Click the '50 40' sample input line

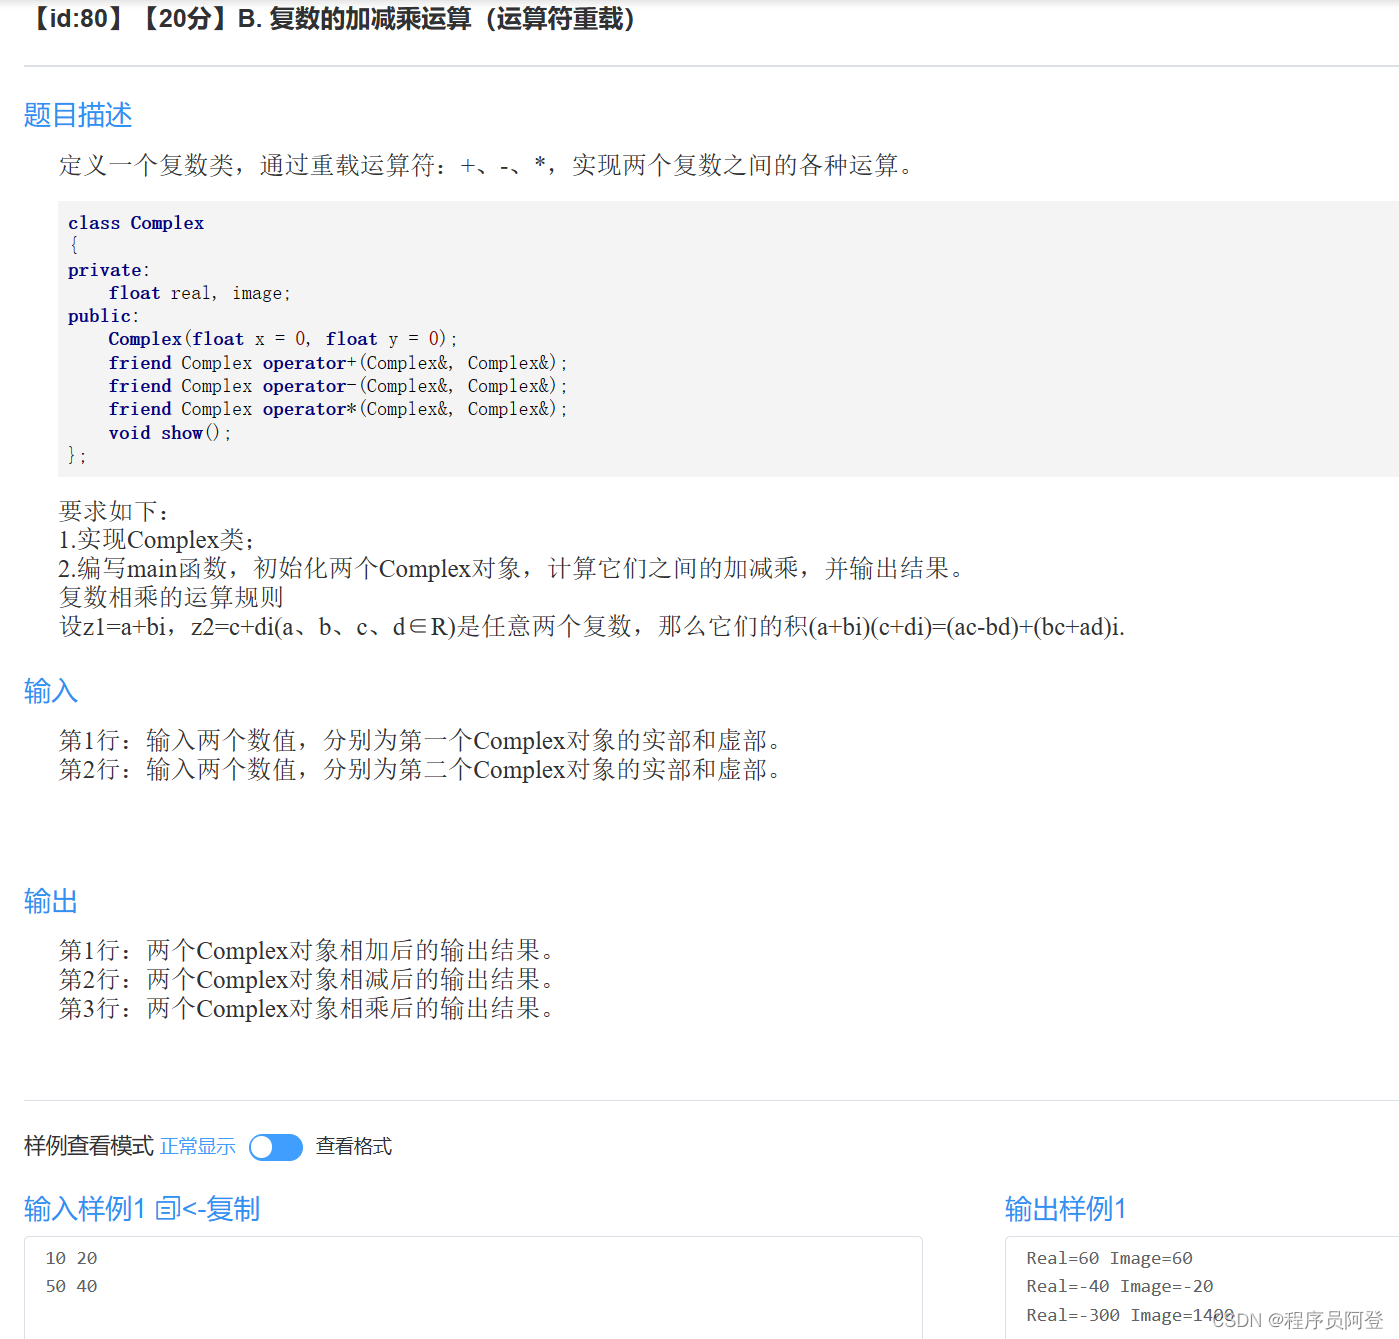(72, 1286)
